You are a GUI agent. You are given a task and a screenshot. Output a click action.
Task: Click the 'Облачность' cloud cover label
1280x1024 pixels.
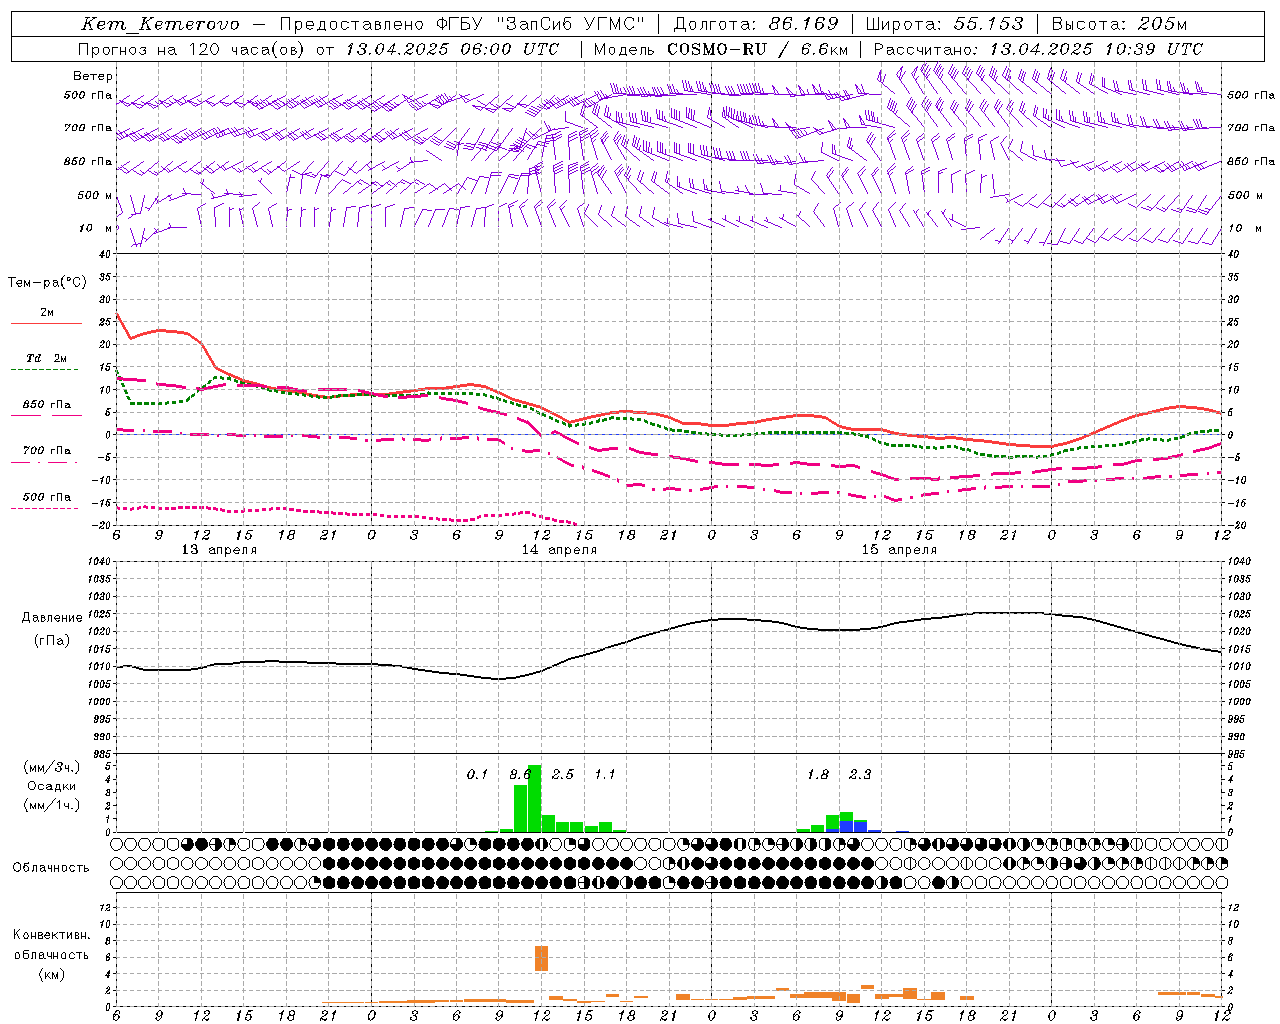51,868
